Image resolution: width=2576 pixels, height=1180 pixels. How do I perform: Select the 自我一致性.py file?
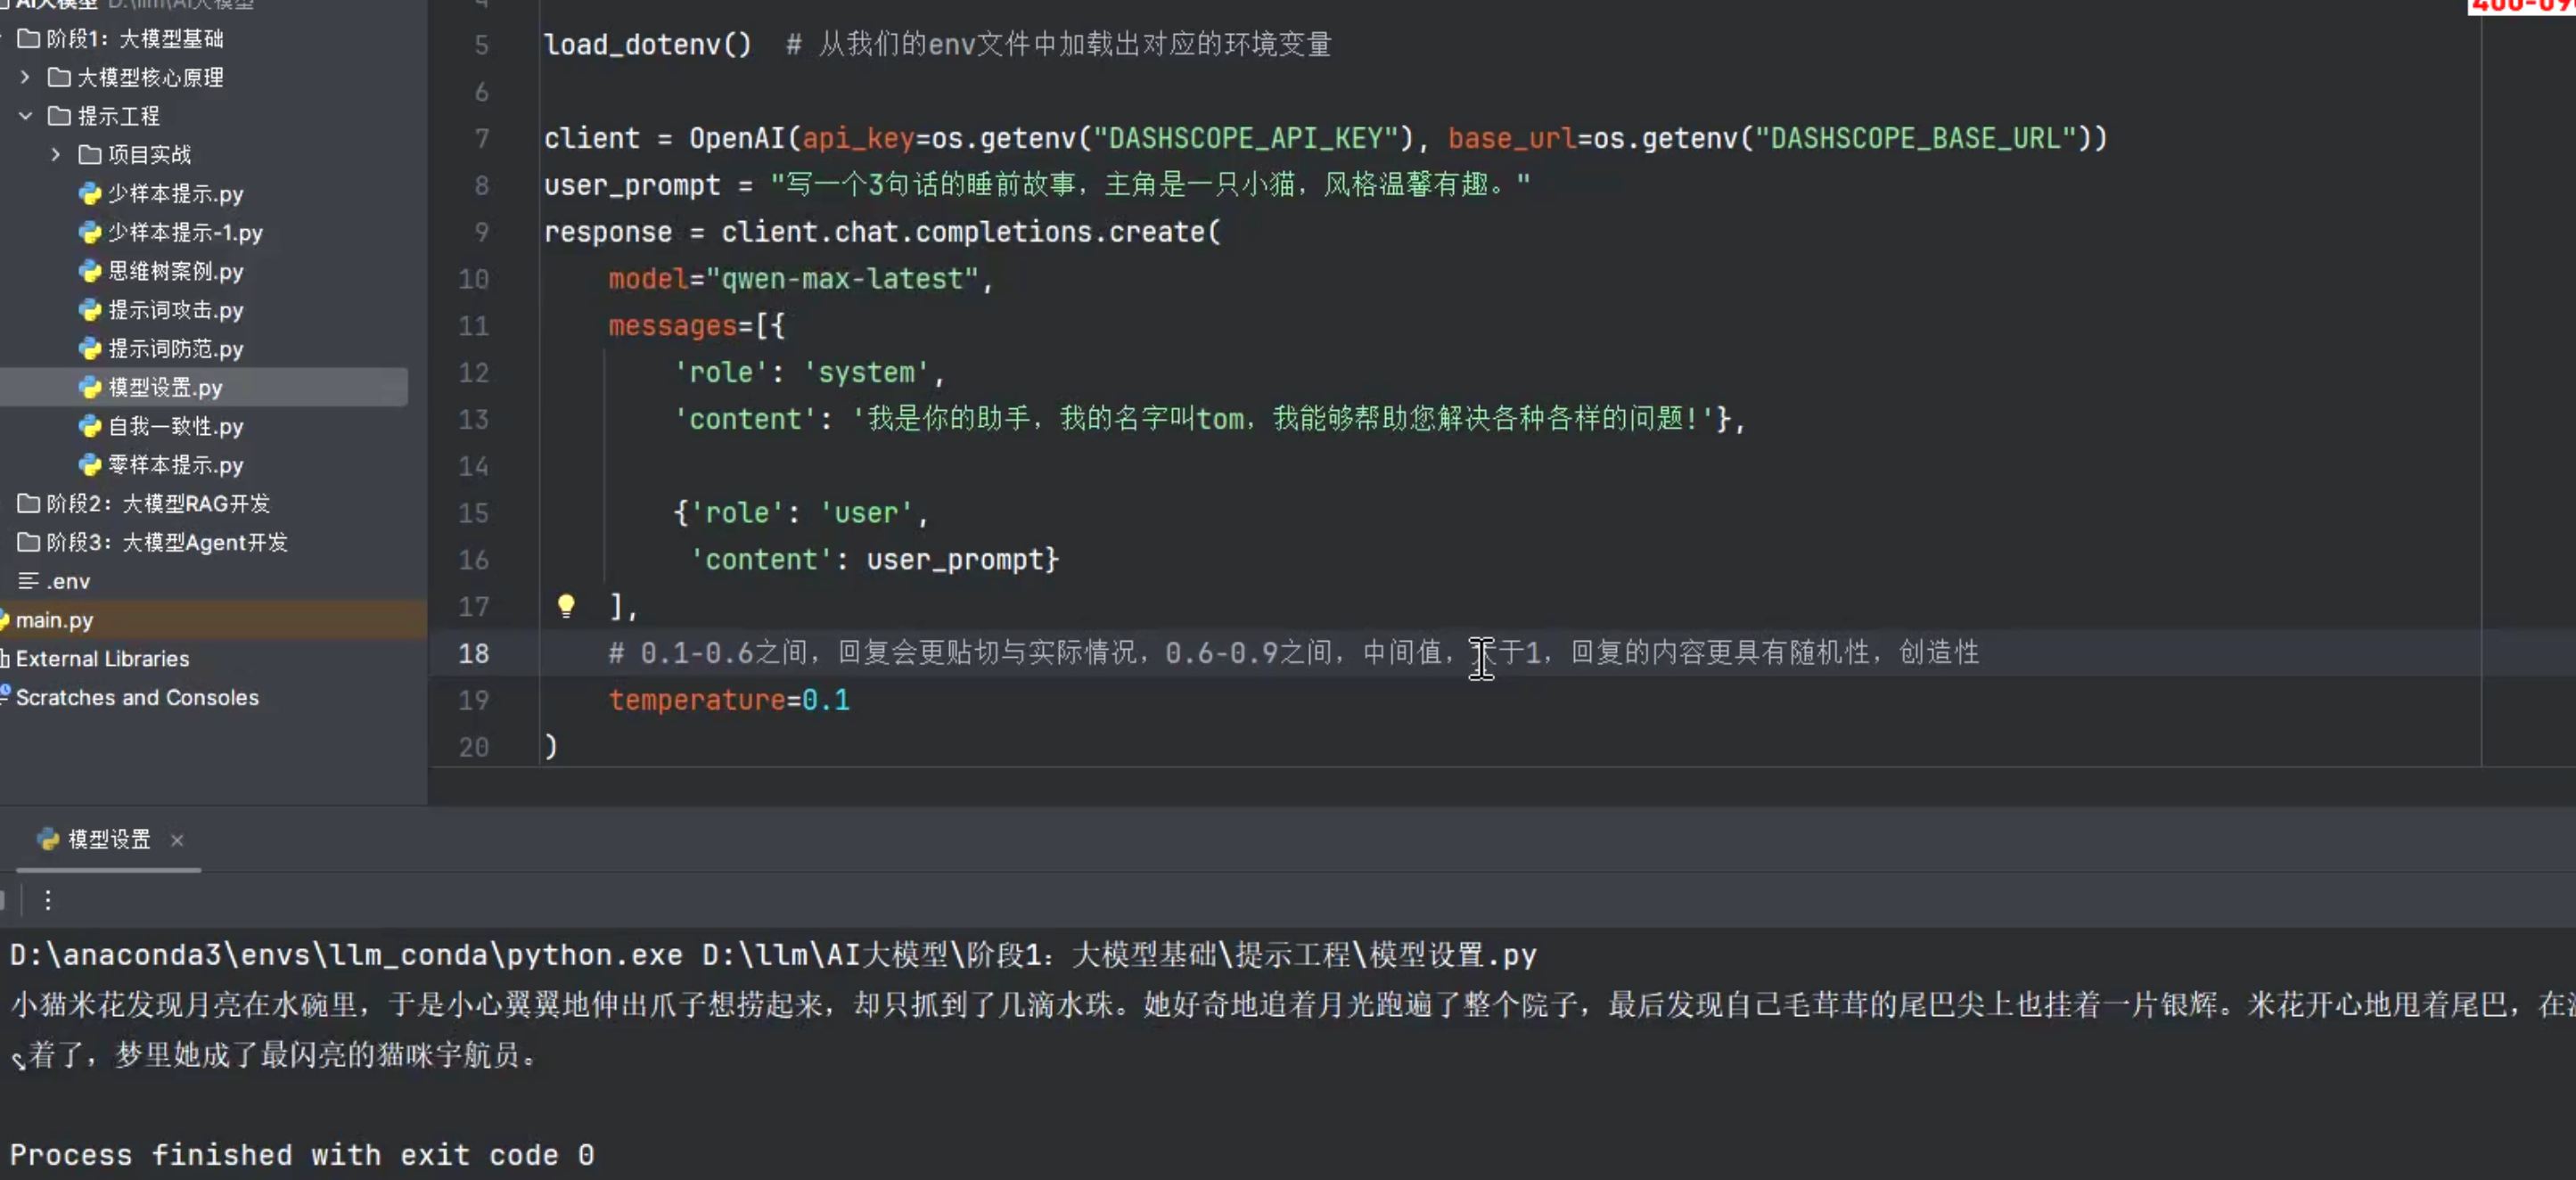(175, 426)
